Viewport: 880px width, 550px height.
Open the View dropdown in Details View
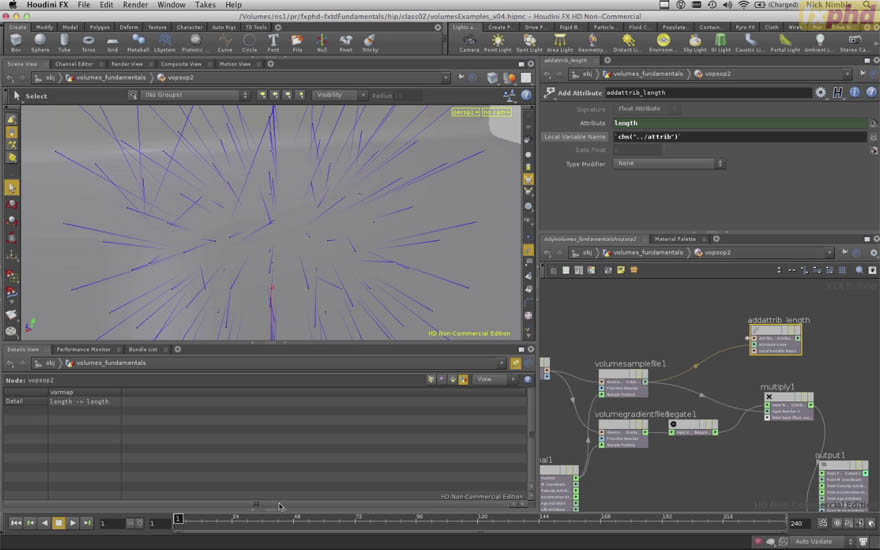(494, 380)
